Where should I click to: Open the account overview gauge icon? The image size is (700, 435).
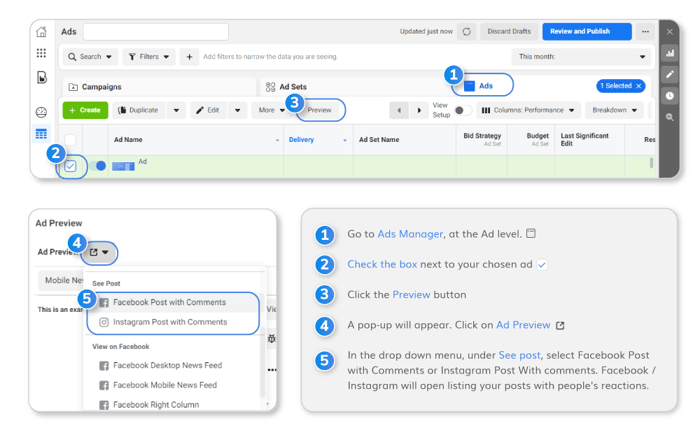point(41,112)
